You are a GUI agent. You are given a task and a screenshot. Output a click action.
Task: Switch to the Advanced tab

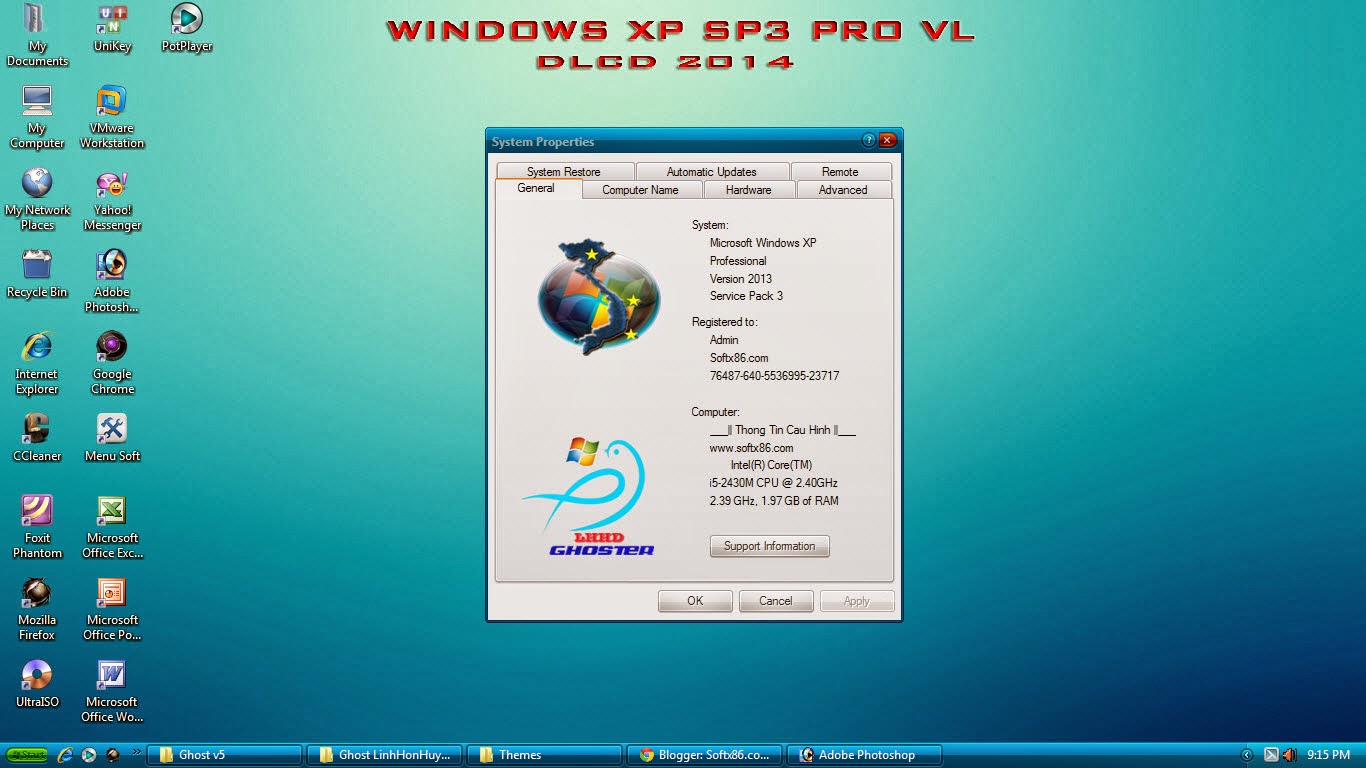coord(843,190)
